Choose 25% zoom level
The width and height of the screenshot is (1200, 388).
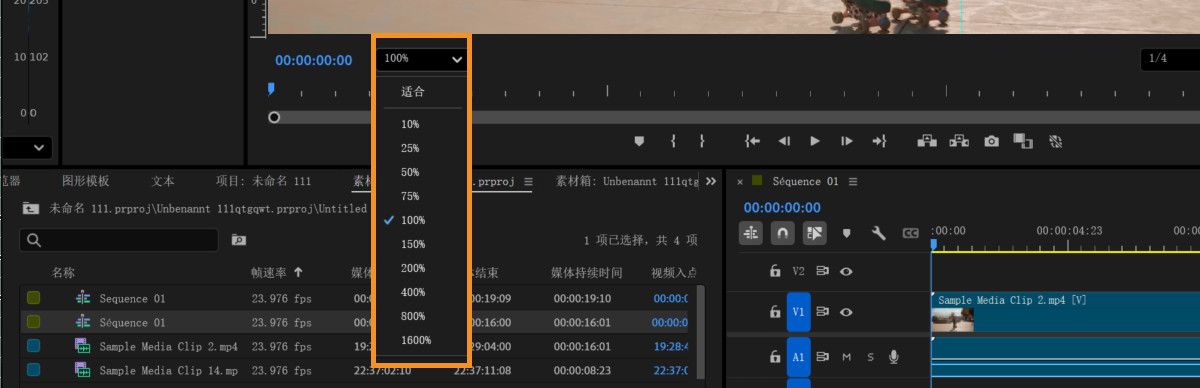pos(410,148)
